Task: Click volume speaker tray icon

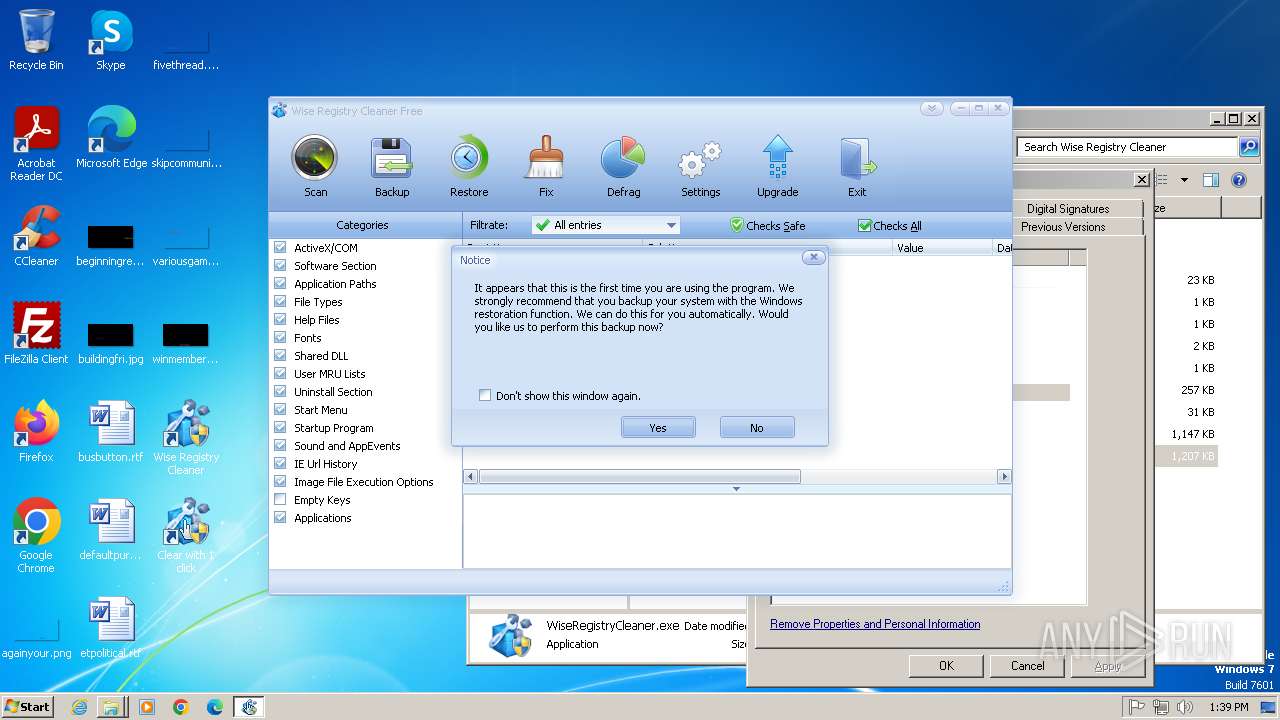Action: tap(1186, 707)
